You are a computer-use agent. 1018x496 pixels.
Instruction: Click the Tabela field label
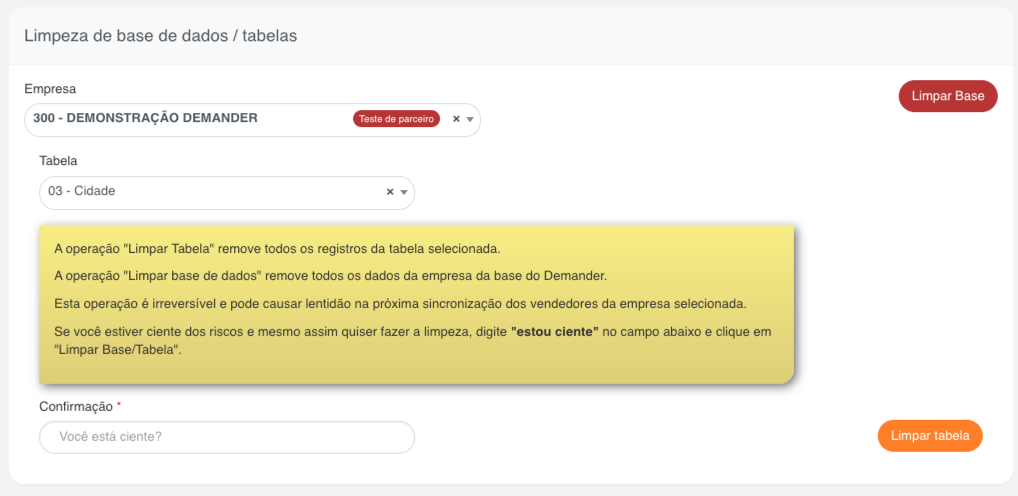58,160
